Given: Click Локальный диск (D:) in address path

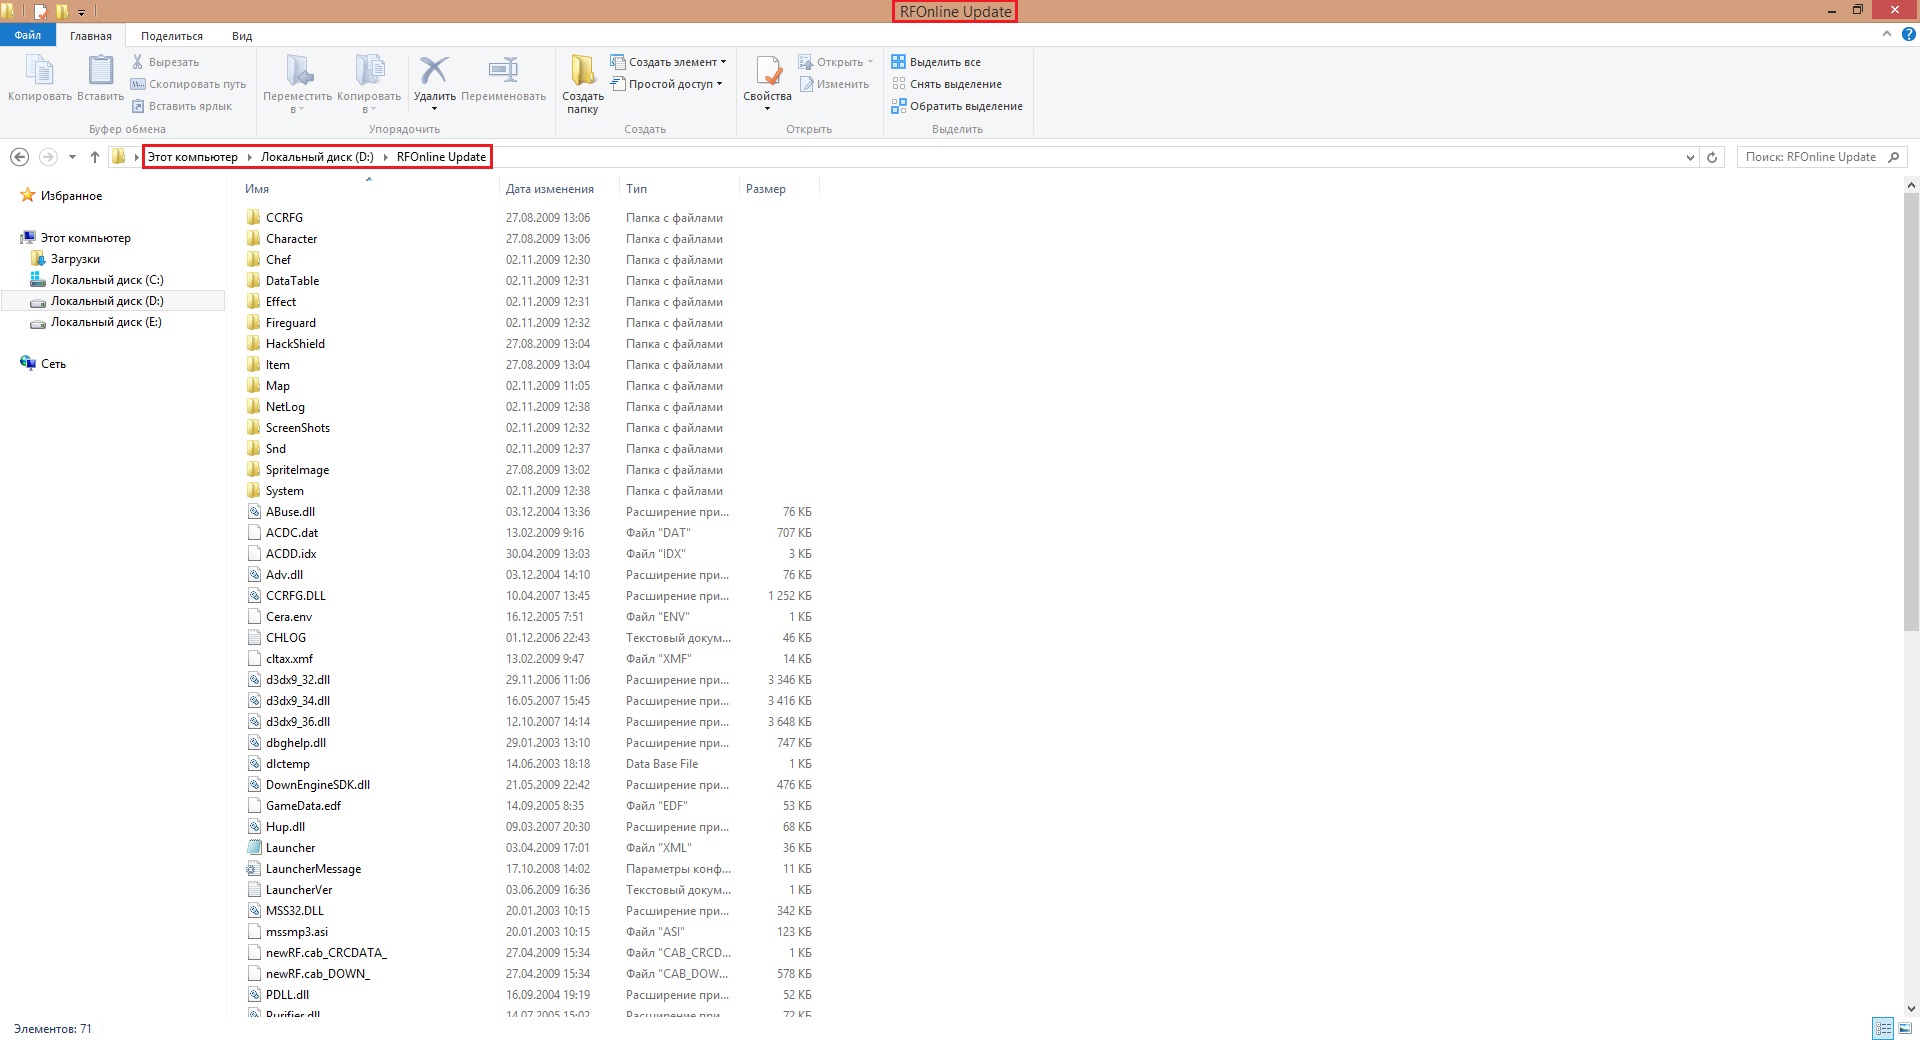Looking at the screenshot, I should tap(317, 157).
